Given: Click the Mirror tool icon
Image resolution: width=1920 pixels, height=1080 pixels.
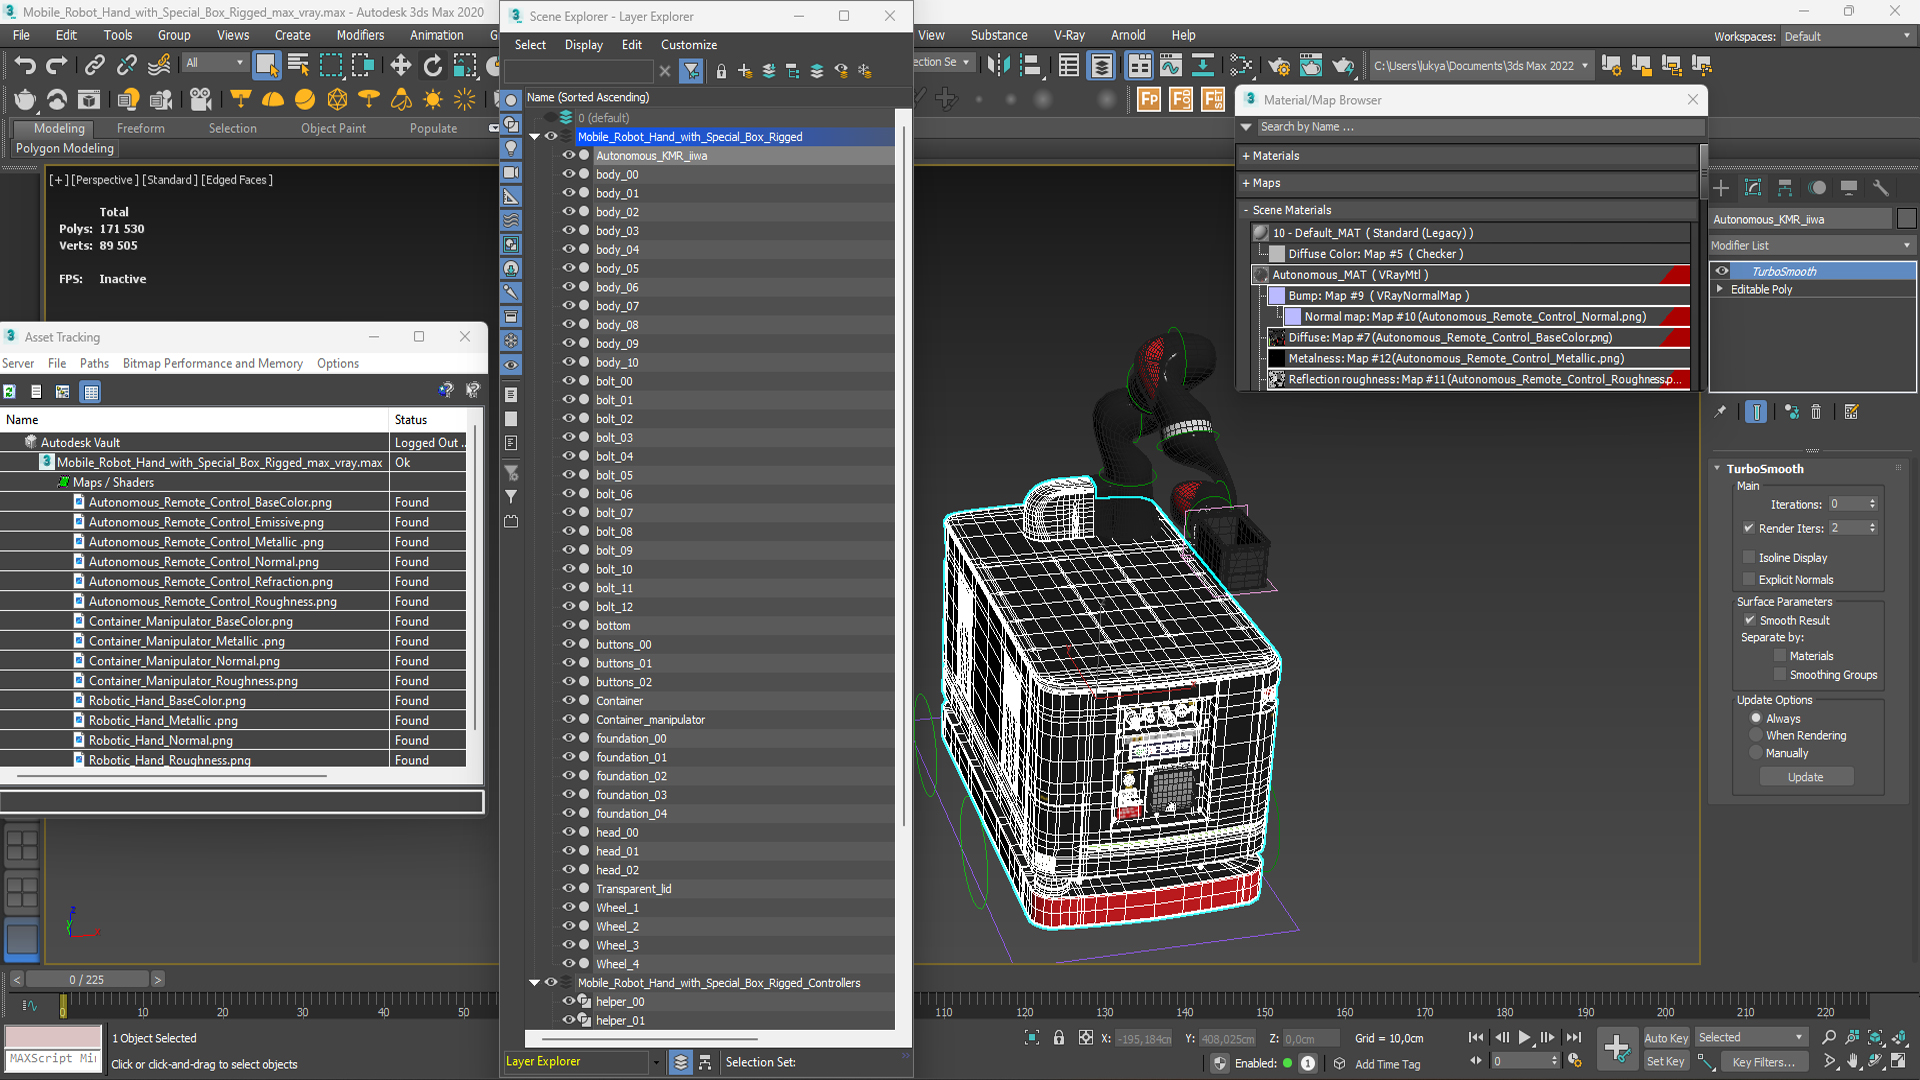Looking at the screenshot, I should coord(997,66).
